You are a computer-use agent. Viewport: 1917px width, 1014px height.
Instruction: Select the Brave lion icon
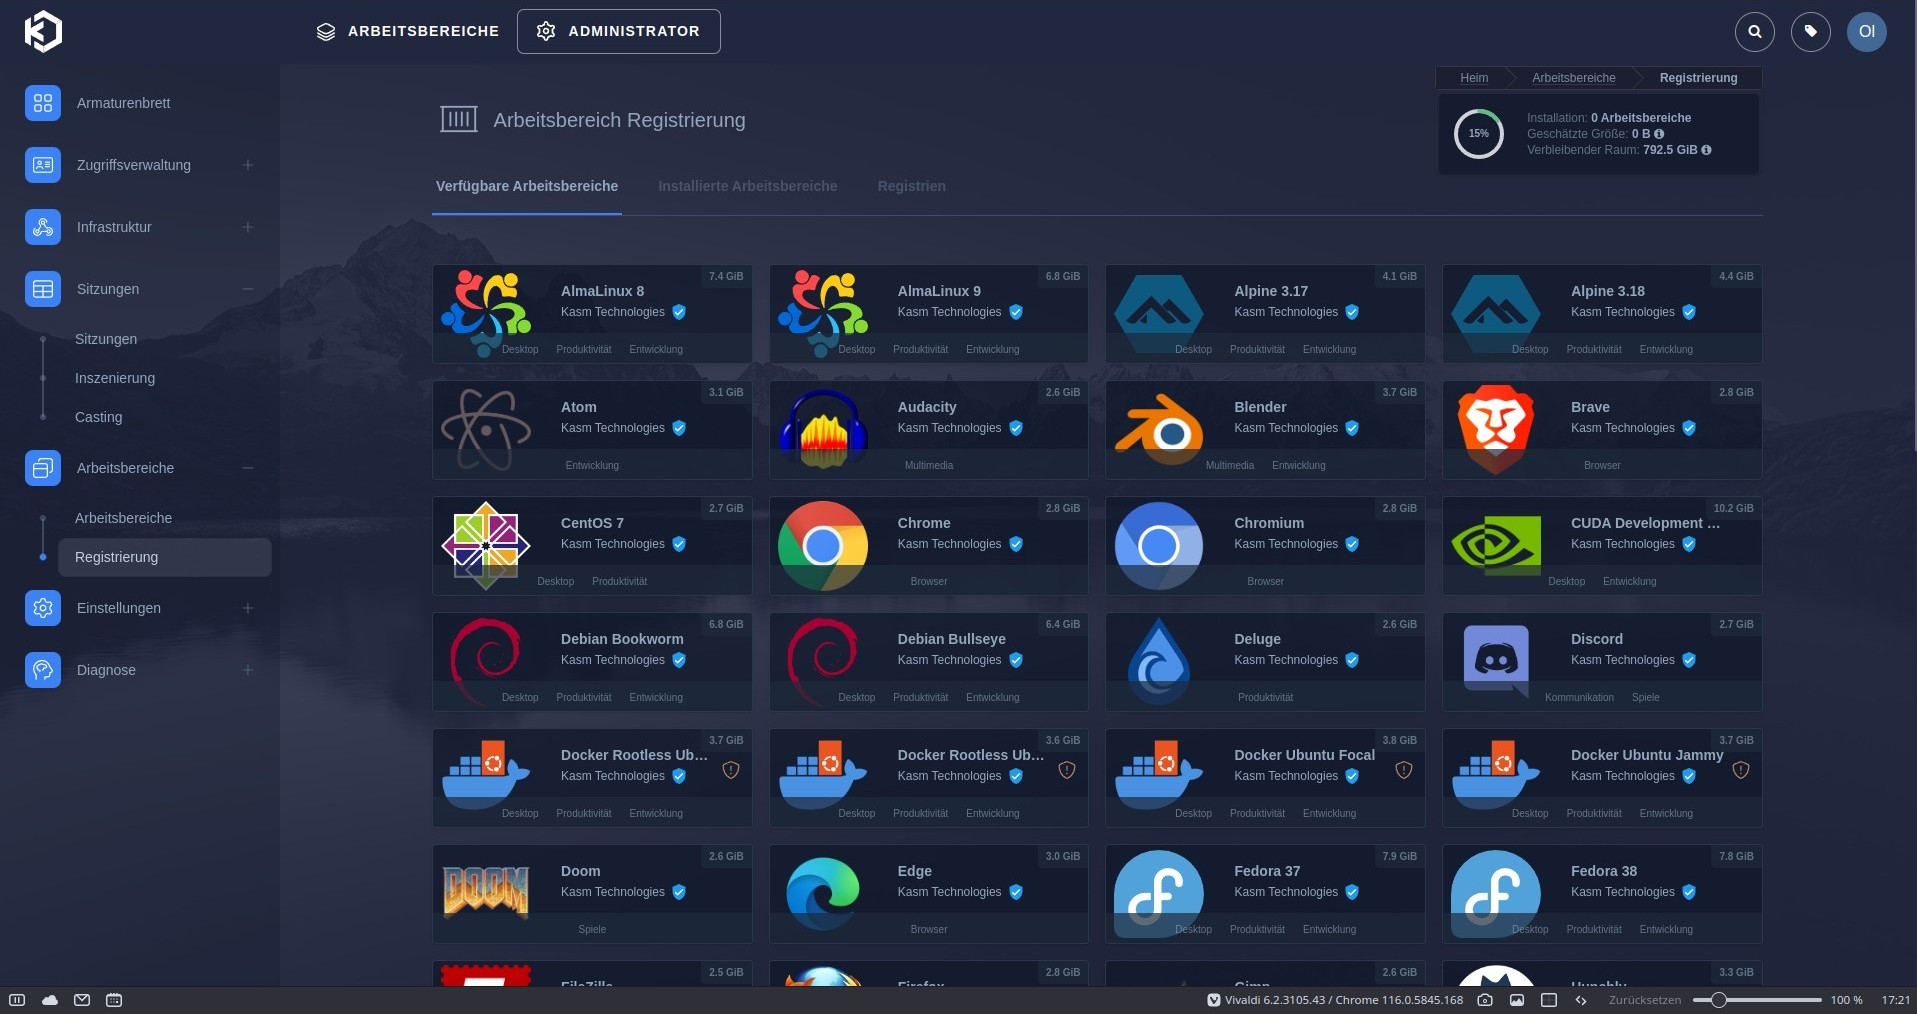tap(1496, 429)
